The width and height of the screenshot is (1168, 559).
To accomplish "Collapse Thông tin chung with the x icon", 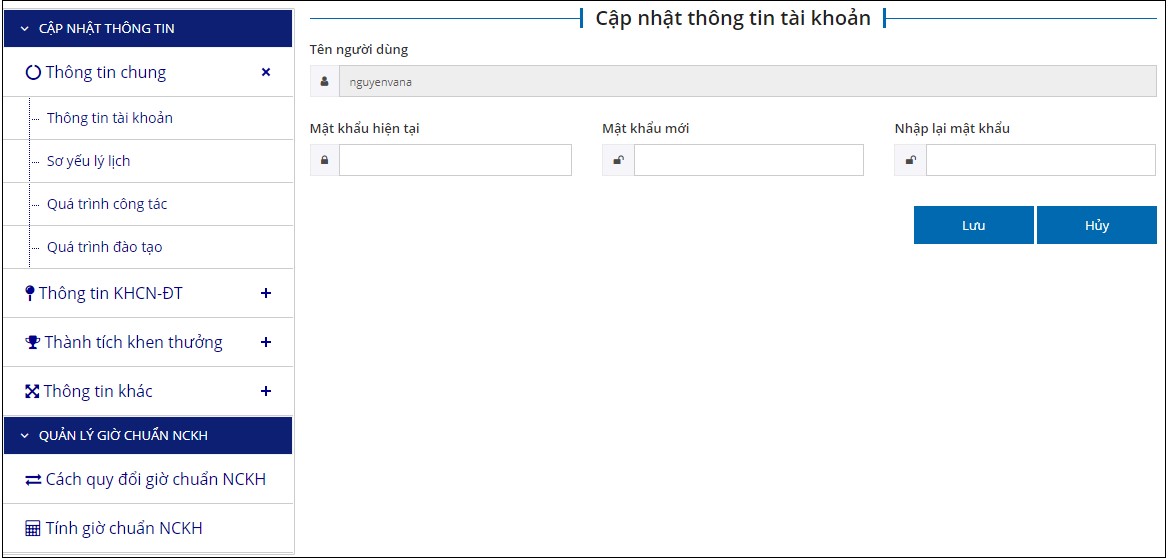I will pos(266,72).
